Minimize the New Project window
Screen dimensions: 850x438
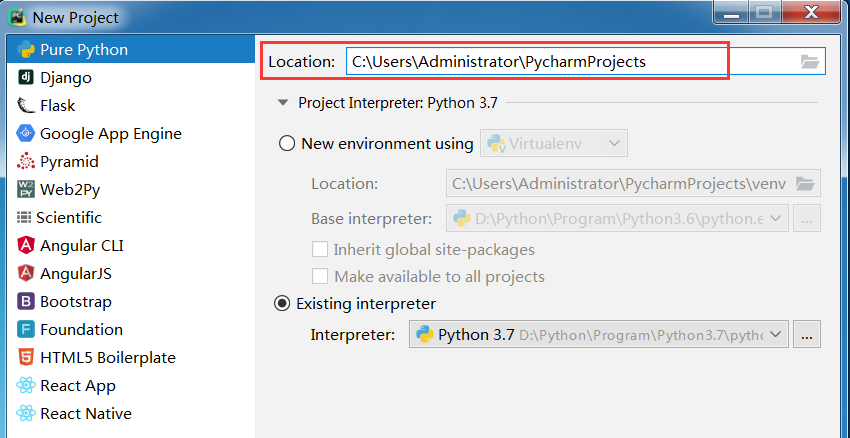[731, 13]
